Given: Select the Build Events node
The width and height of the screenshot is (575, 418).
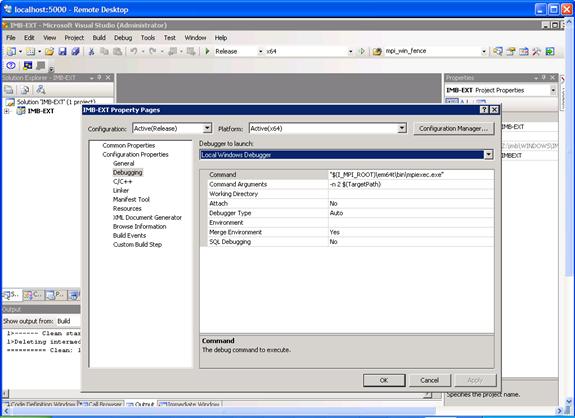Looking at the screenshot, I should click(129, 235).
